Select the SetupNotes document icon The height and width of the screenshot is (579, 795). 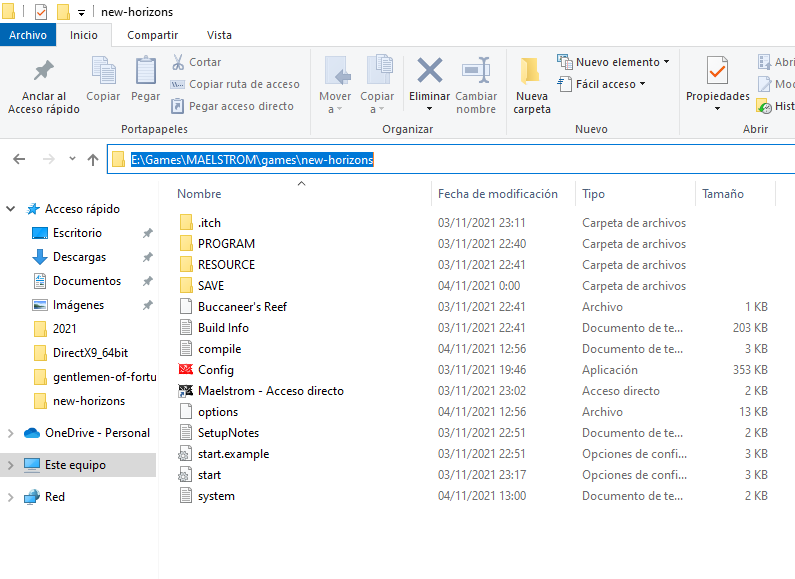point(186,432)
